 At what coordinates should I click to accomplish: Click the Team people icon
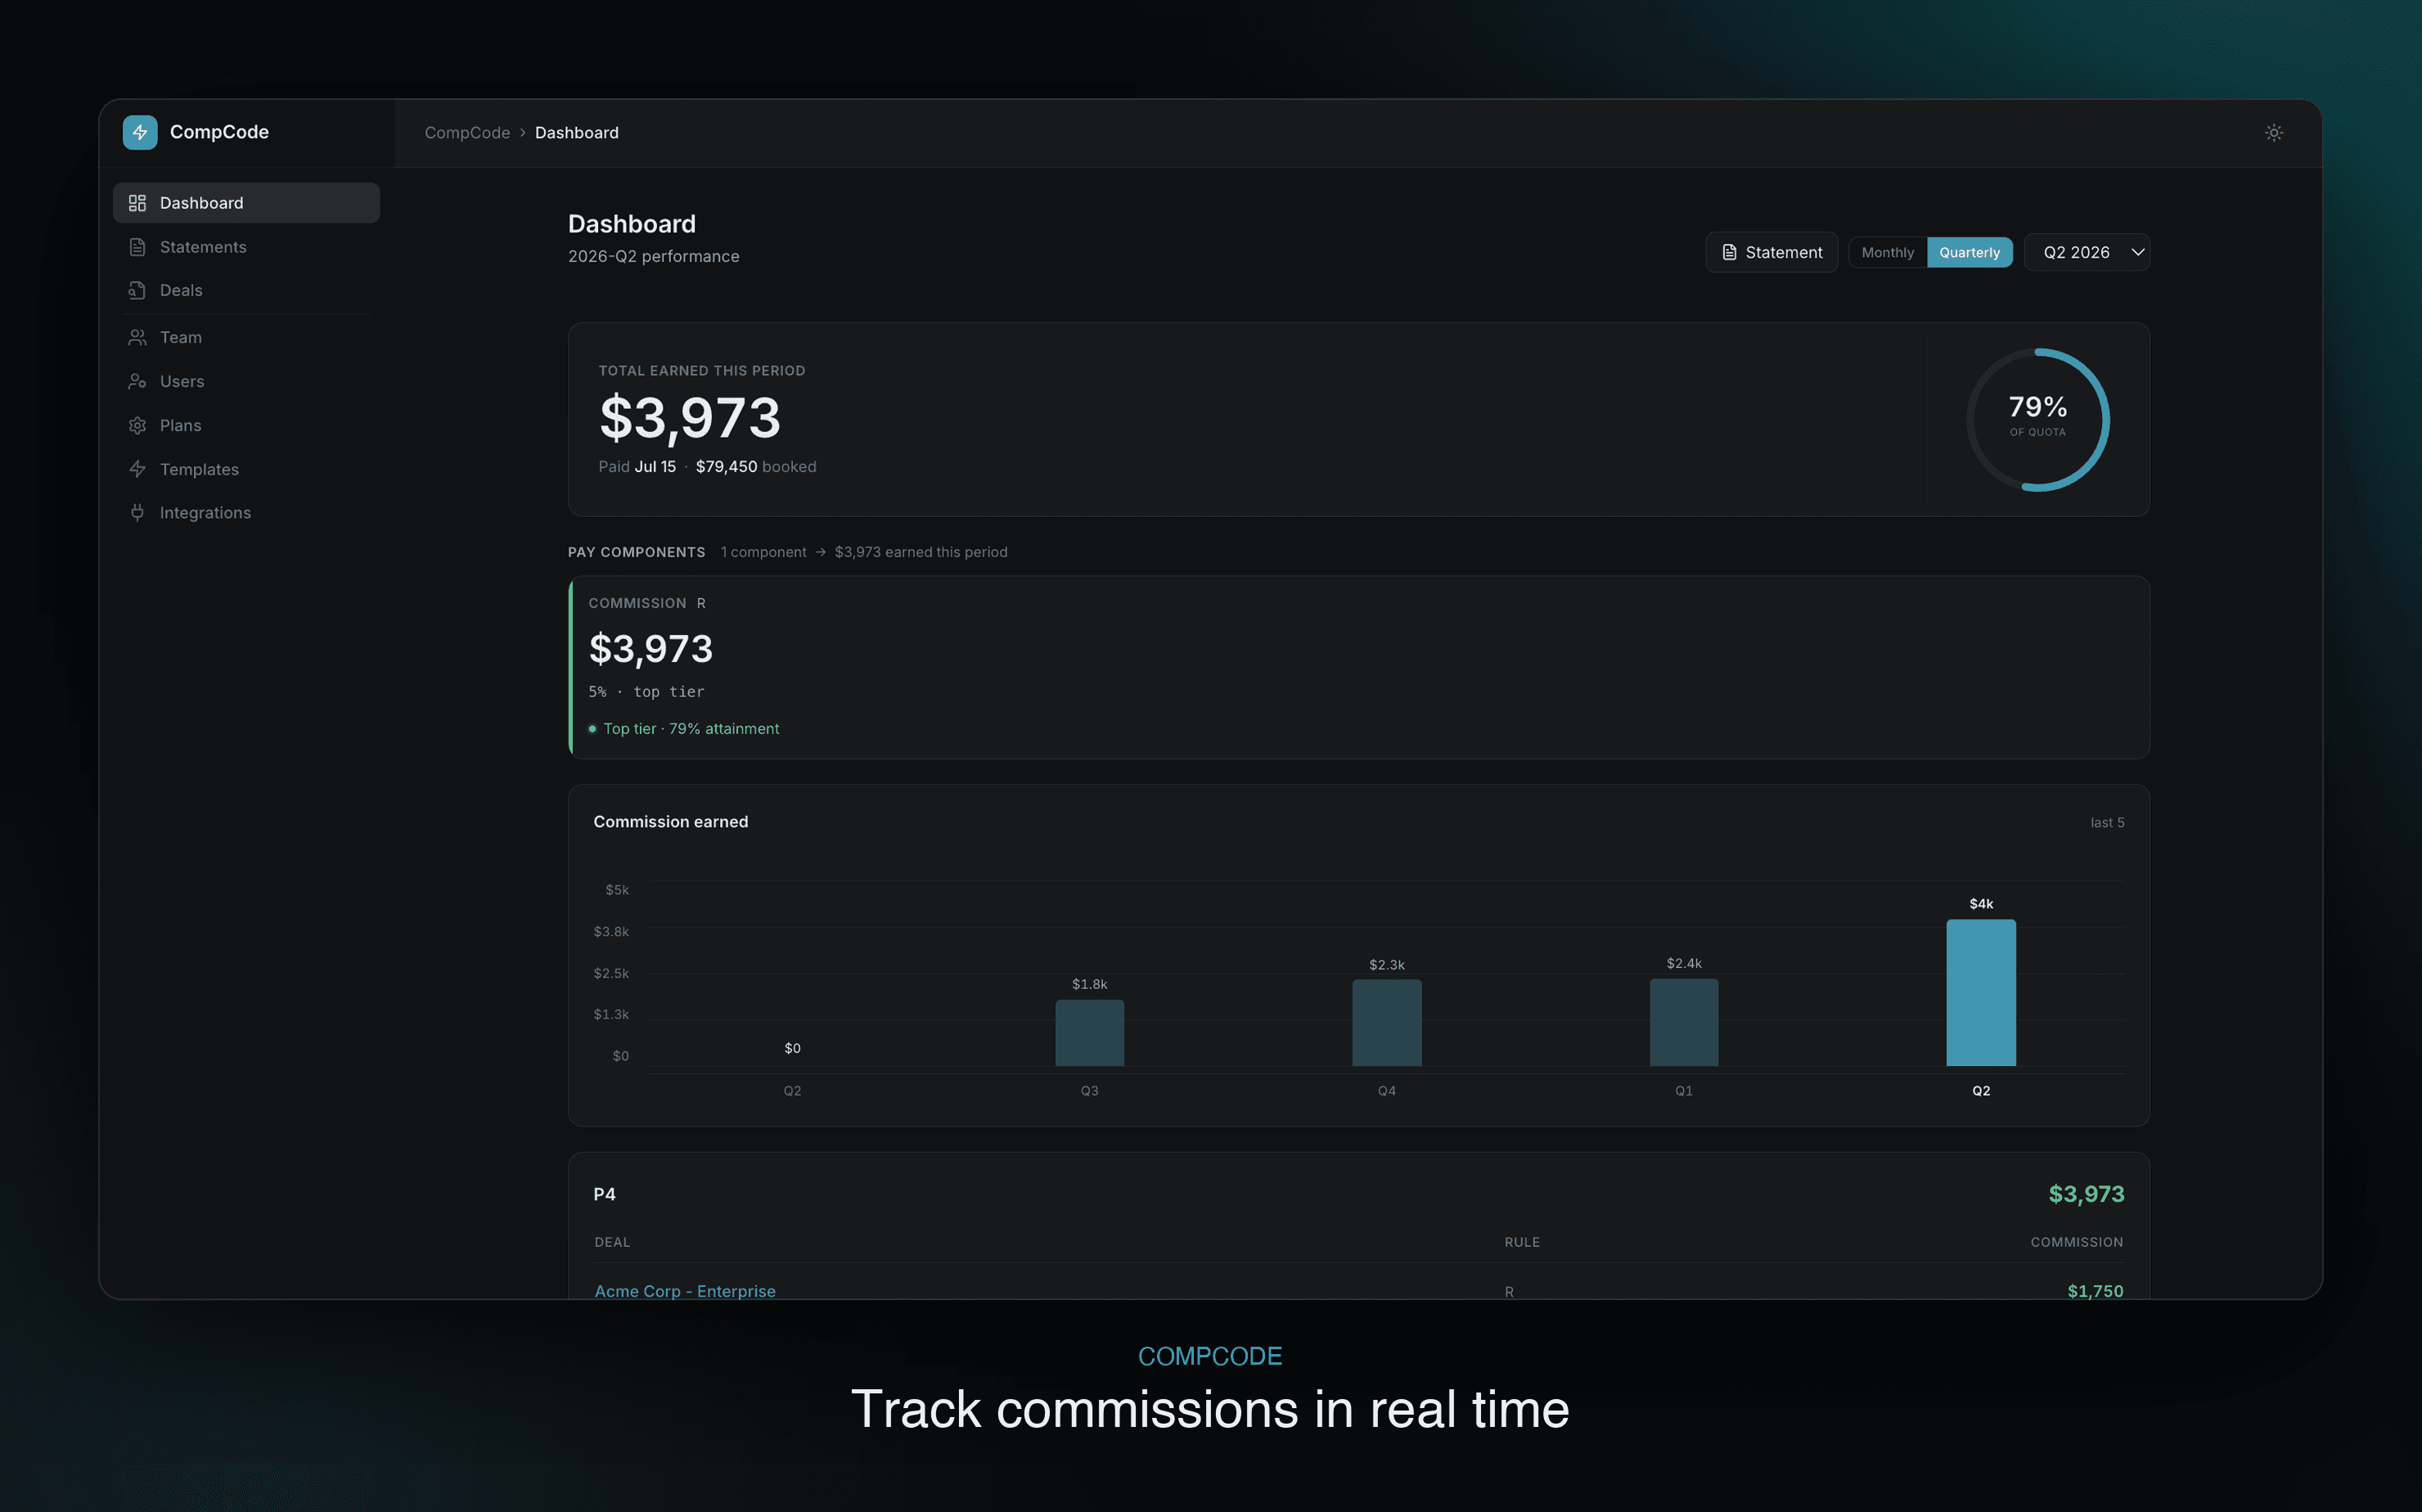coord(137,337)
